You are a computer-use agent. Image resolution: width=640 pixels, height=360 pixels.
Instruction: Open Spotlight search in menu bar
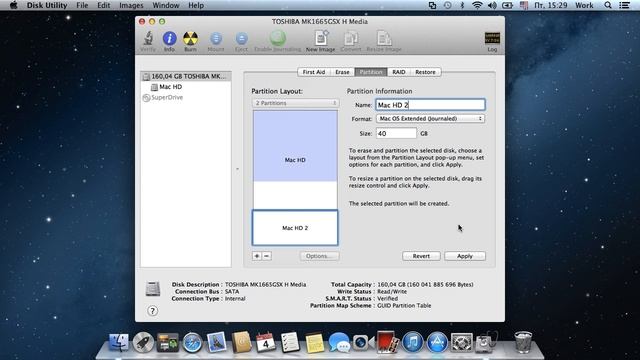tap(608, 5)
